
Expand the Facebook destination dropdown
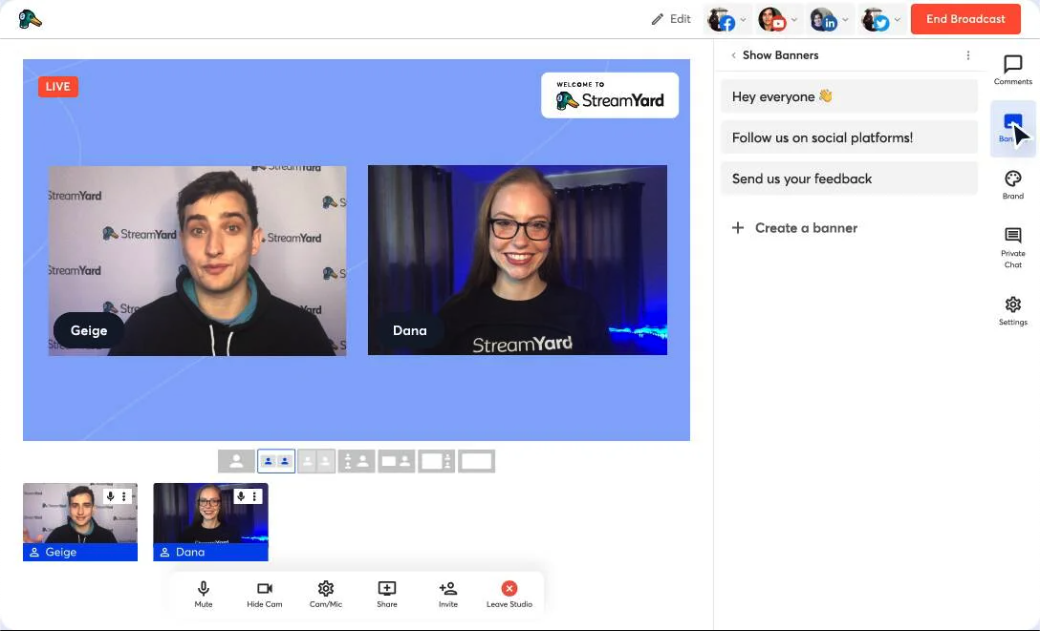tap(743, 19)
